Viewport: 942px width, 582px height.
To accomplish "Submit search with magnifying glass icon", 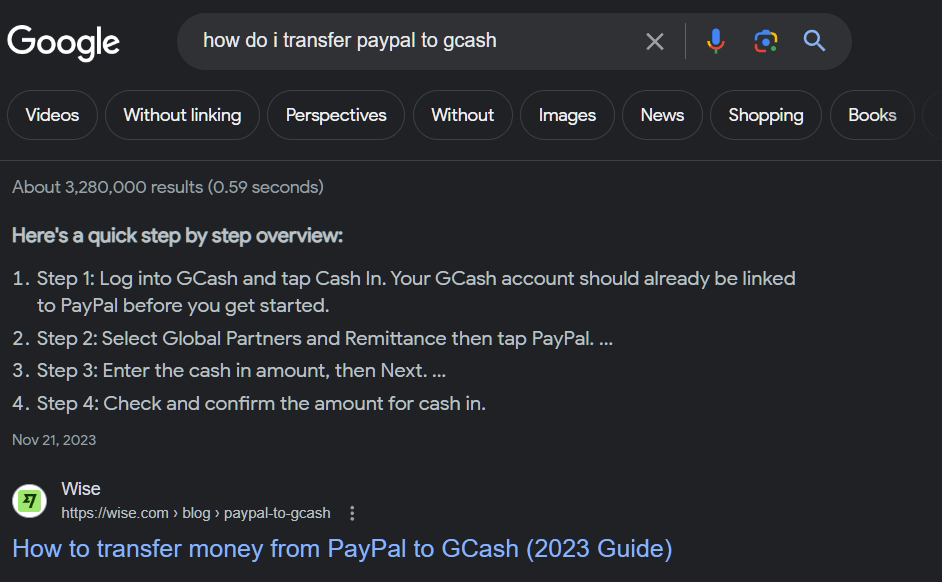I will tap(815, 41).
